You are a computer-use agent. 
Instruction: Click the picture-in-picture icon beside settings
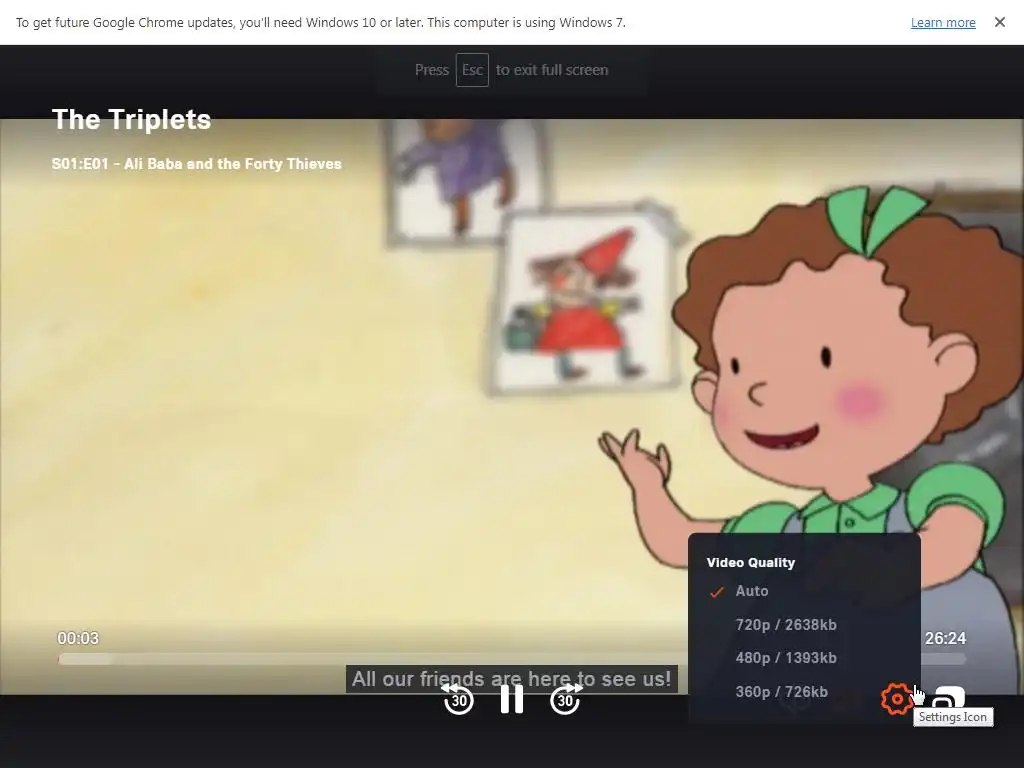(949, 697)
